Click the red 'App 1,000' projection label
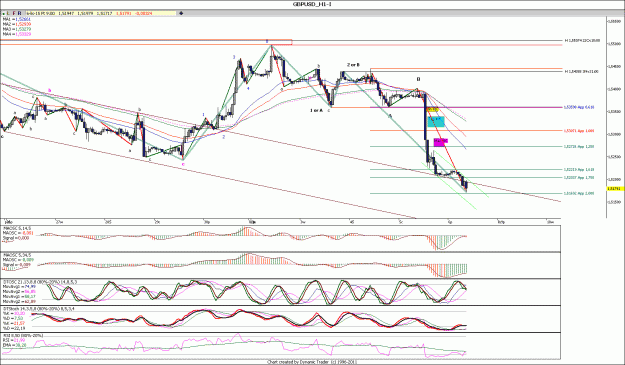 click(579, 131)
